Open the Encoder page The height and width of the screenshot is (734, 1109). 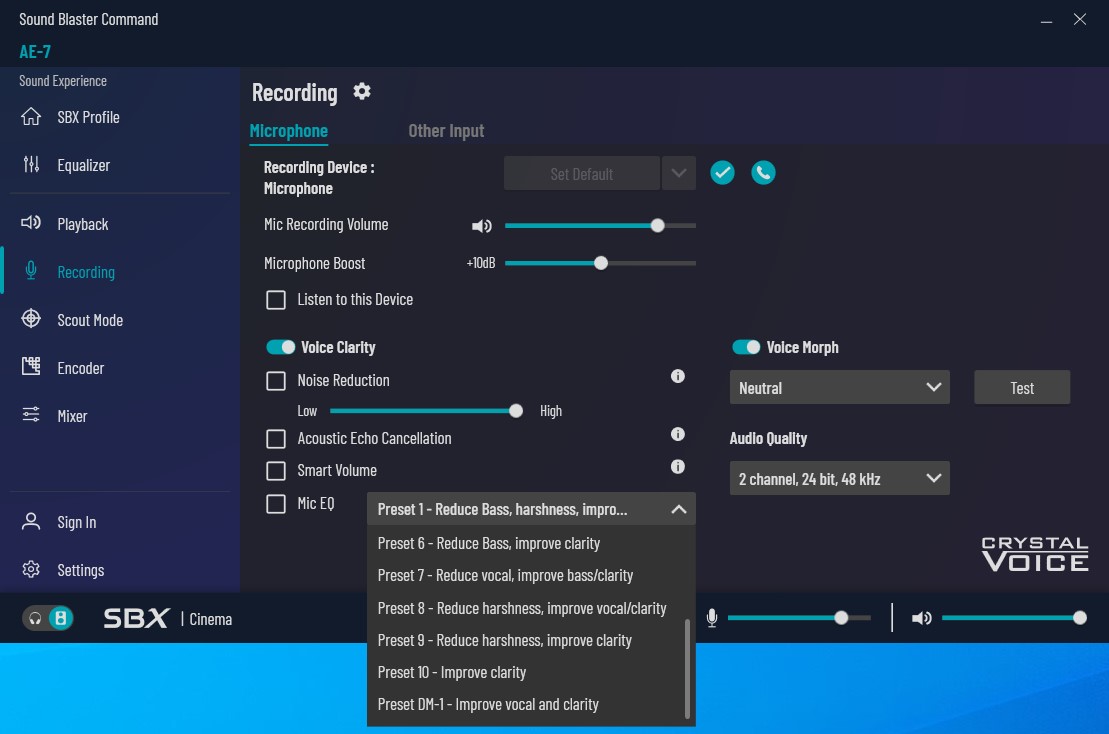[x=81, y=368]
